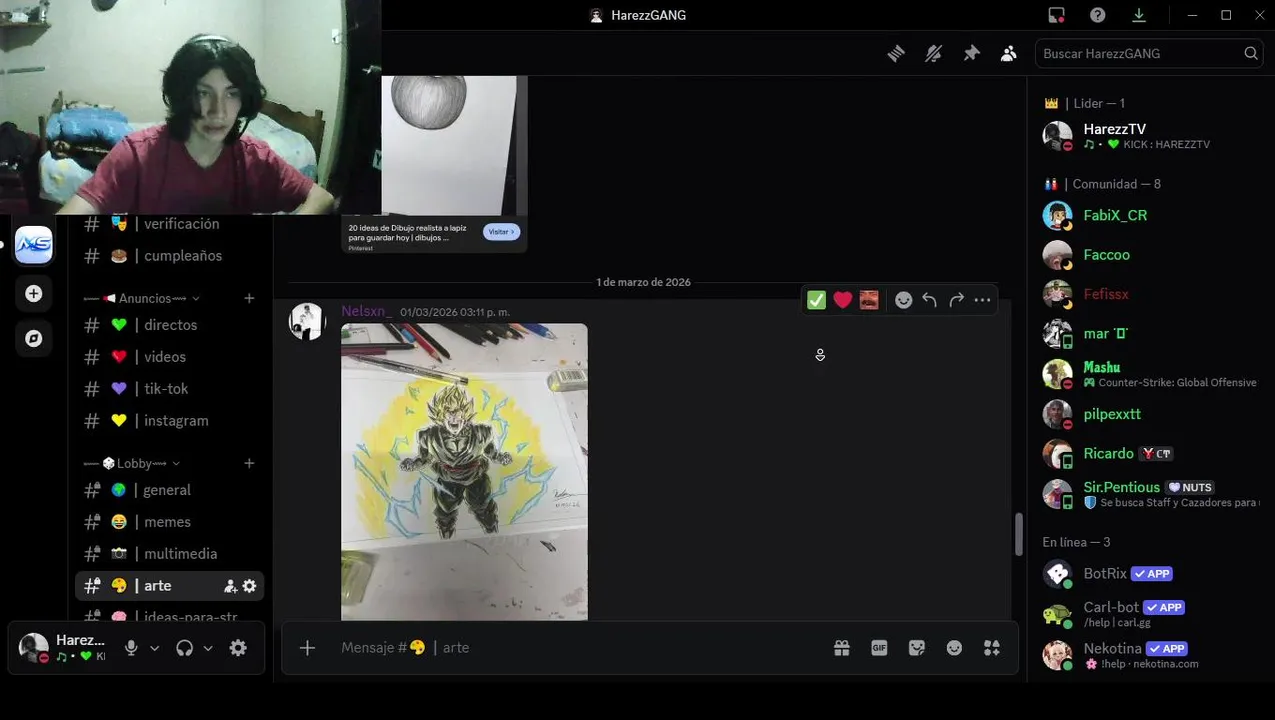
Task: Open the multimedia channel
Action: [169, 554]
